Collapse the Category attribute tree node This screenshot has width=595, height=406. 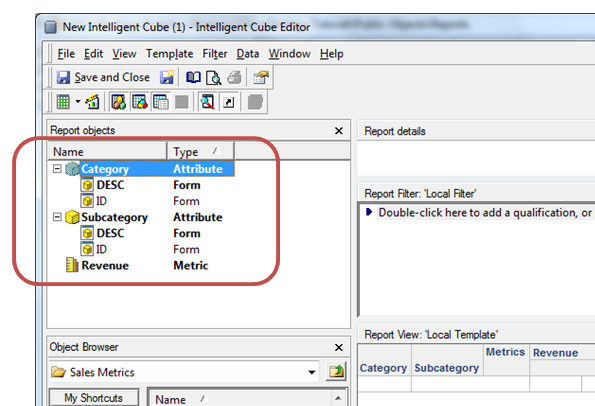pyautogui.click(x=57, y=168)
